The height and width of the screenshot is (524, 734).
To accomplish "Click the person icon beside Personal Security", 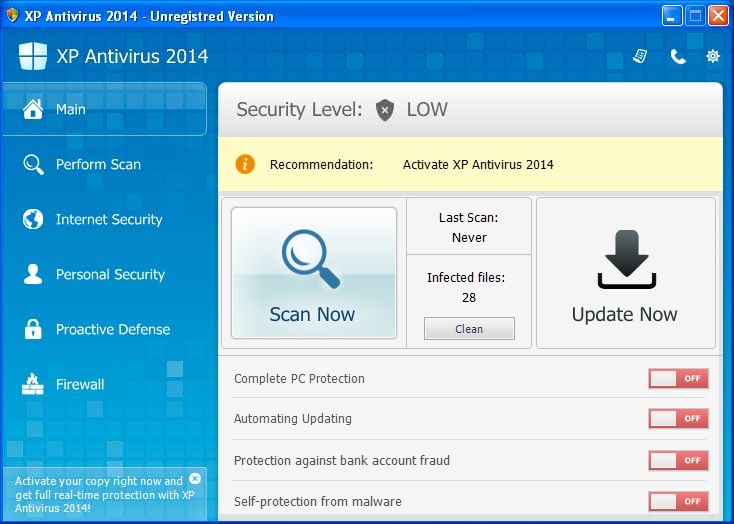I will (x=33, y=274).
